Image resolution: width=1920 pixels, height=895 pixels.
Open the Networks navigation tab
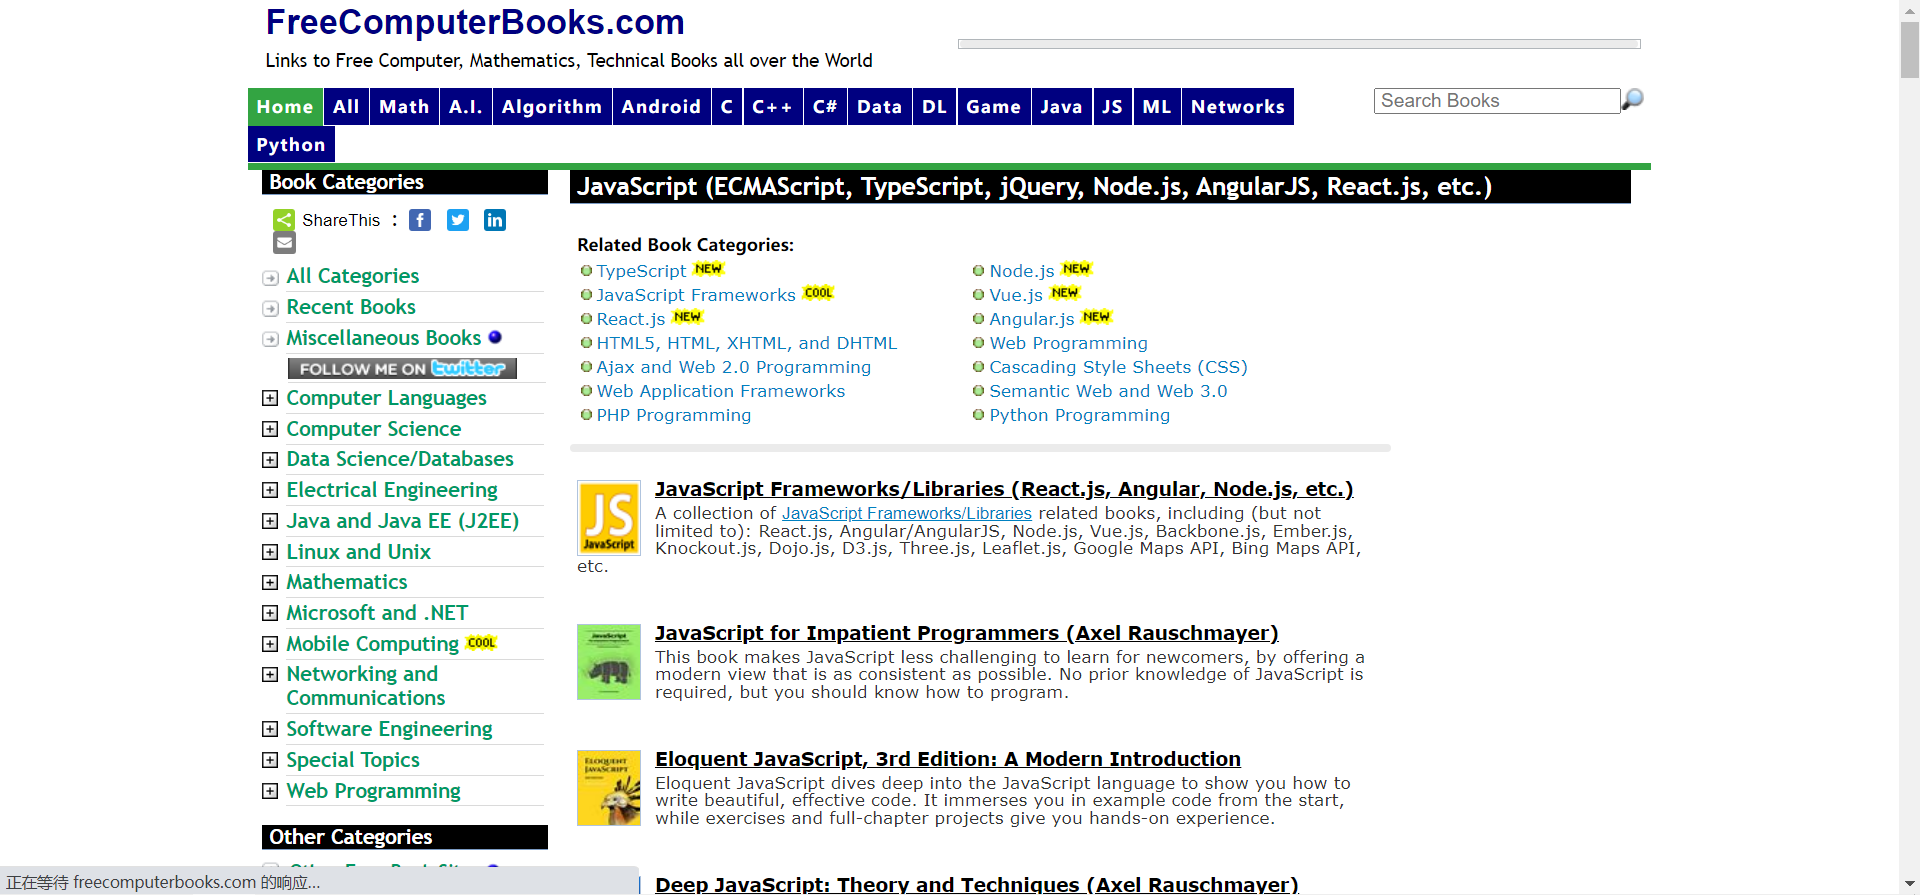pyautogui.click(x=1237, y=107)
